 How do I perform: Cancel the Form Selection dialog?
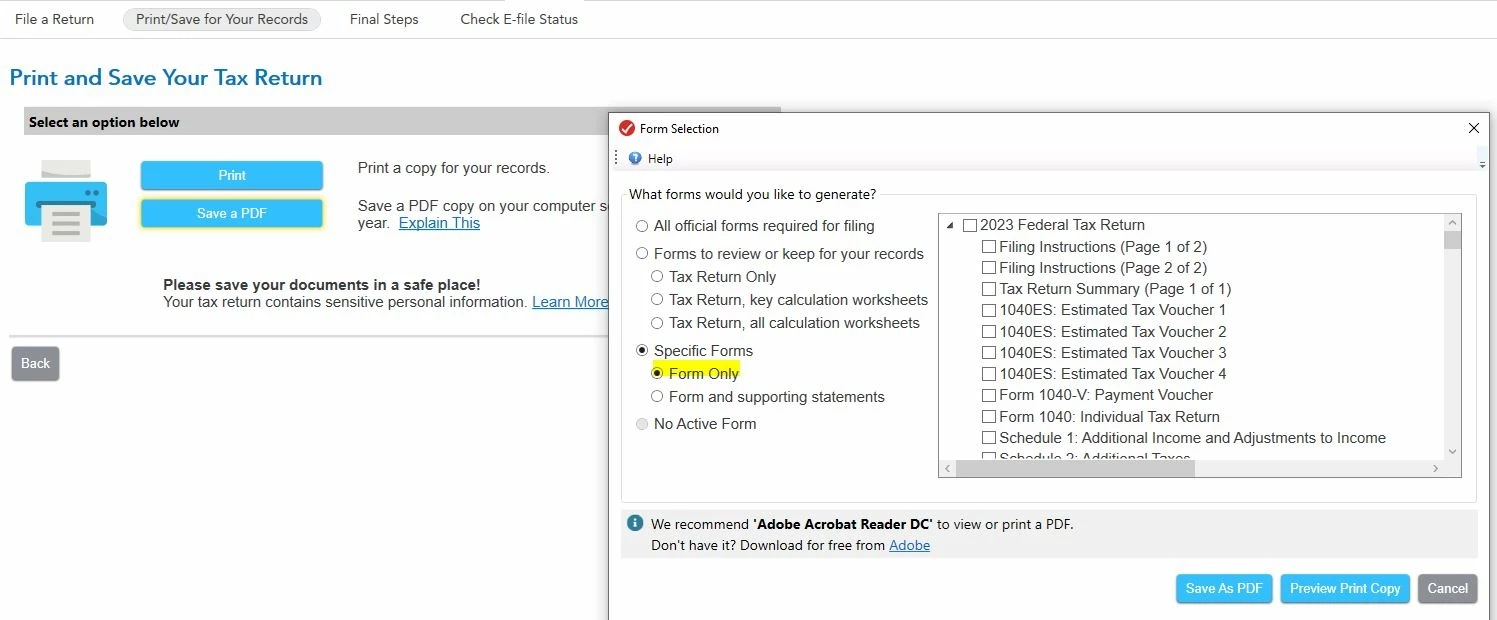coord(1447,589)
